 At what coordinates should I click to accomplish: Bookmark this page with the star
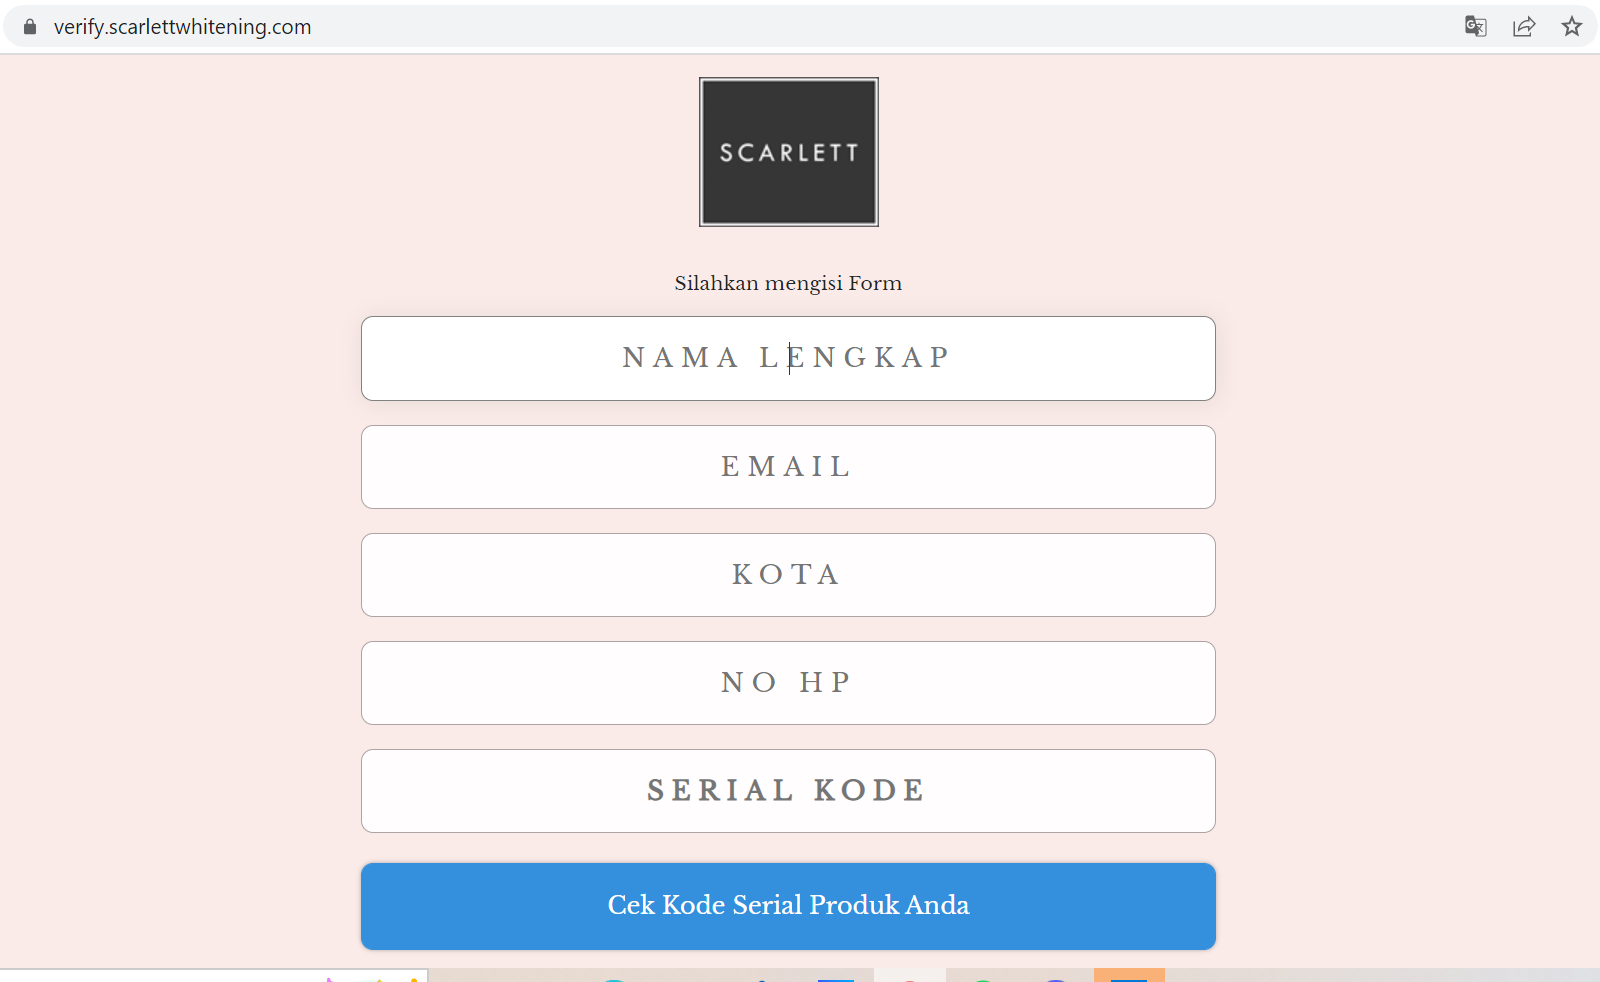1571,27
